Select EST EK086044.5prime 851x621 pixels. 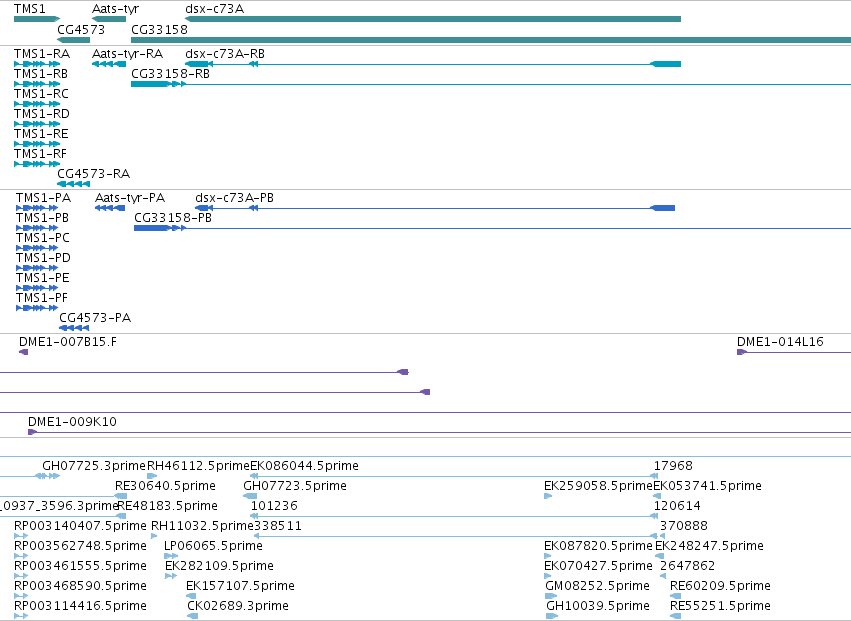304,466
